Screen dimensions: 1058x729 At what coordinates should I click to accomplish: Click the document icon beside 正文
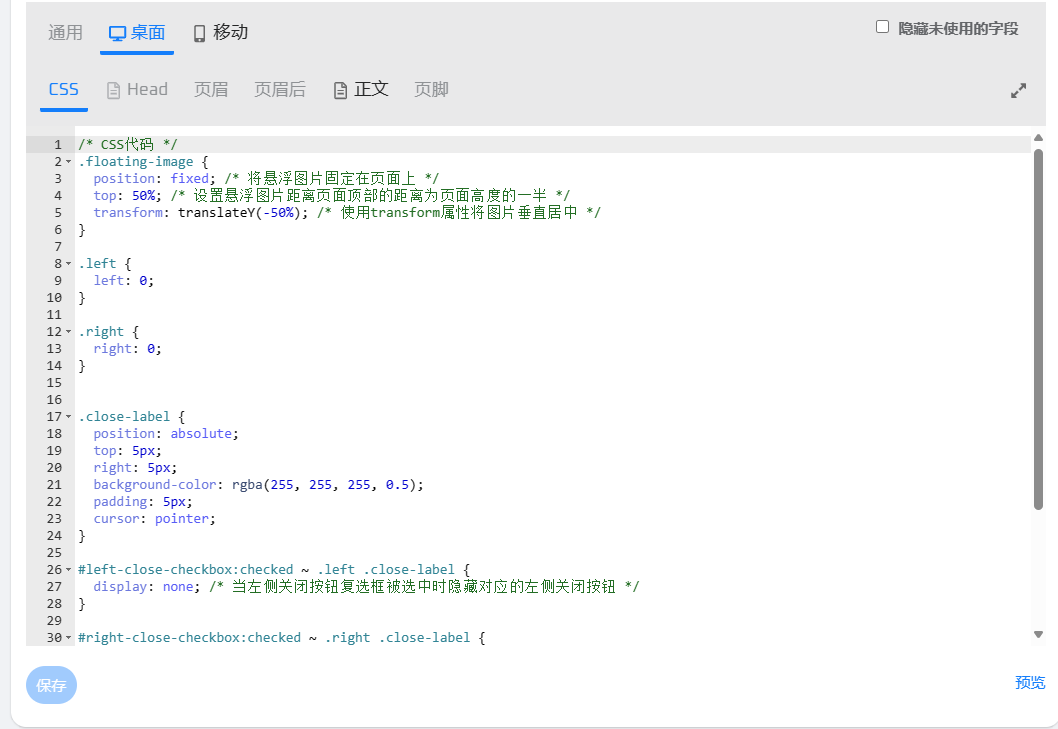(340, 90)
